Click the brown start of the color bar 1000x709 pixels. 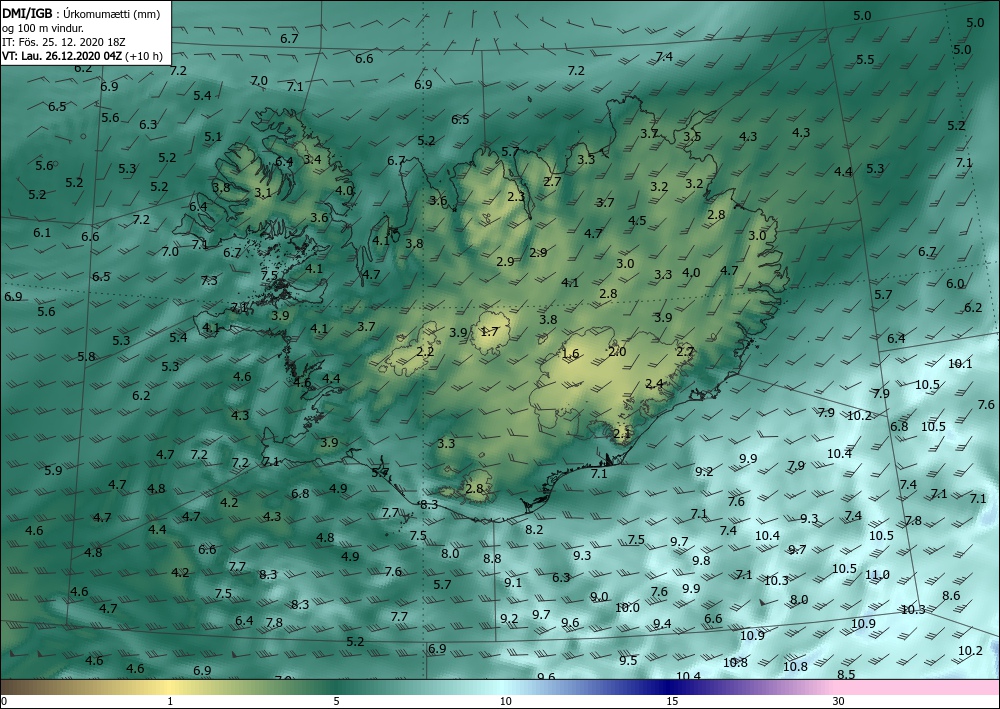pyautogui.click(x=26, y=687)
